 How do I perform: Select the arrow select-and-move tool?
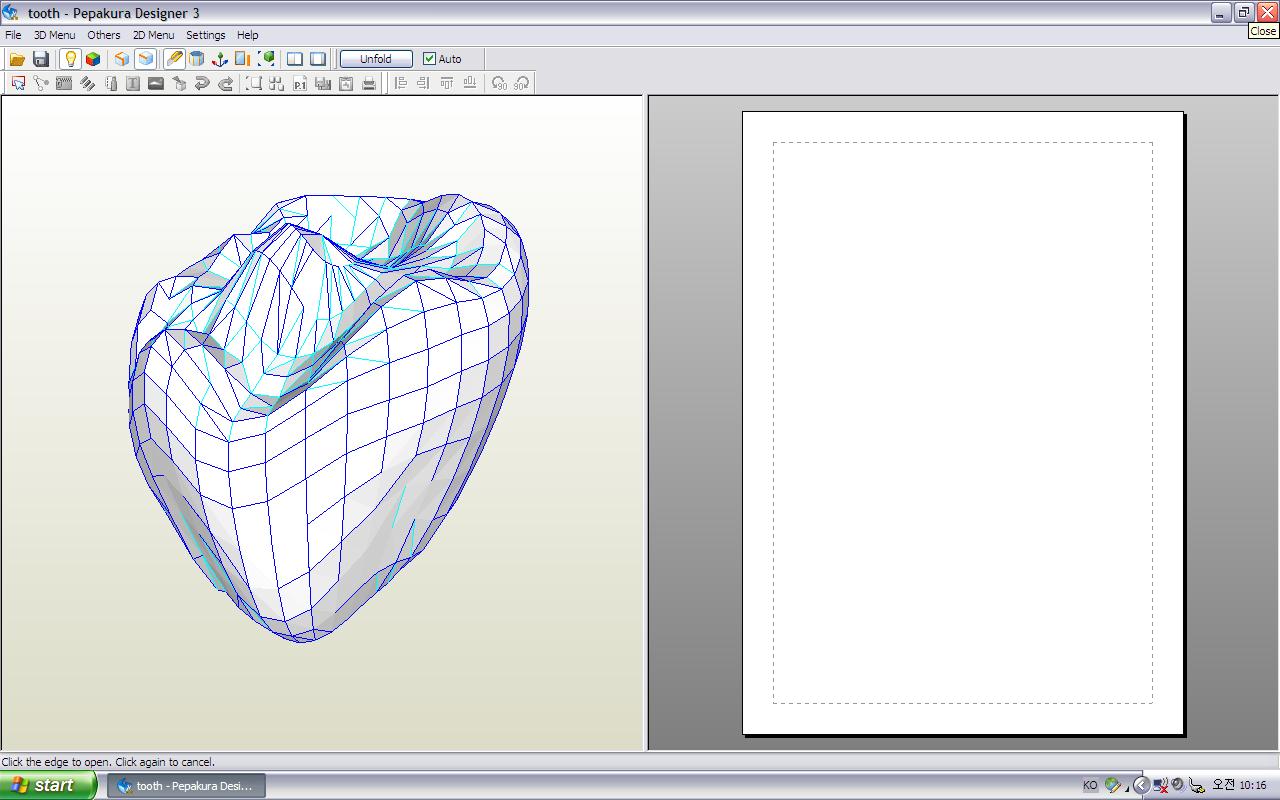(18, 83)
